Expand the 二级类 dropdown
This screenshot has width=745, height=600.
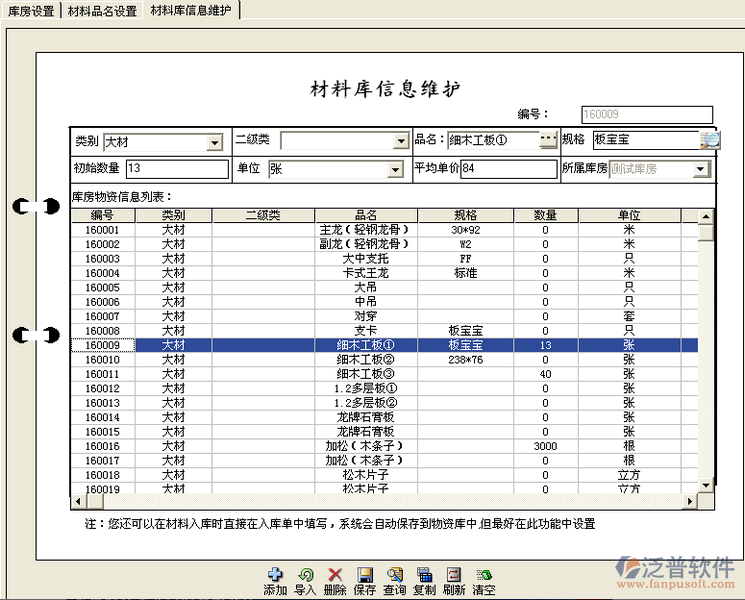click(400, 141)
